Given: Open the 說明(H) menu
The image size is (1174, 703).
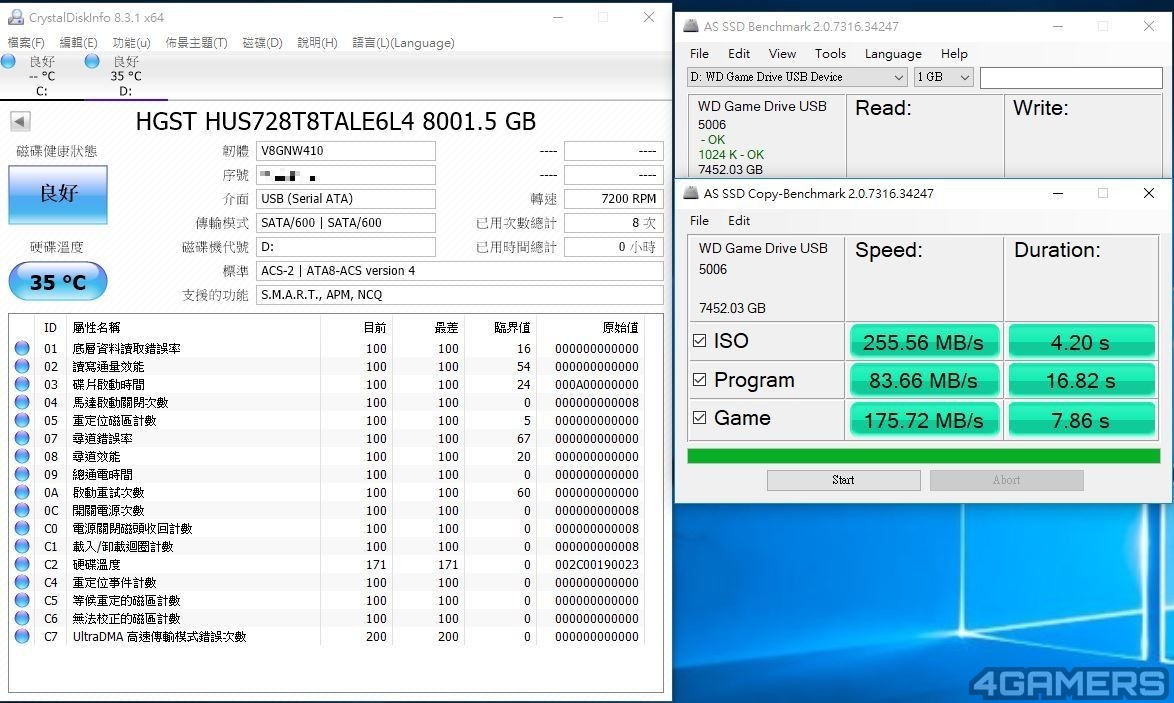Looking at the screenshot, I should [x=317, y=43].
